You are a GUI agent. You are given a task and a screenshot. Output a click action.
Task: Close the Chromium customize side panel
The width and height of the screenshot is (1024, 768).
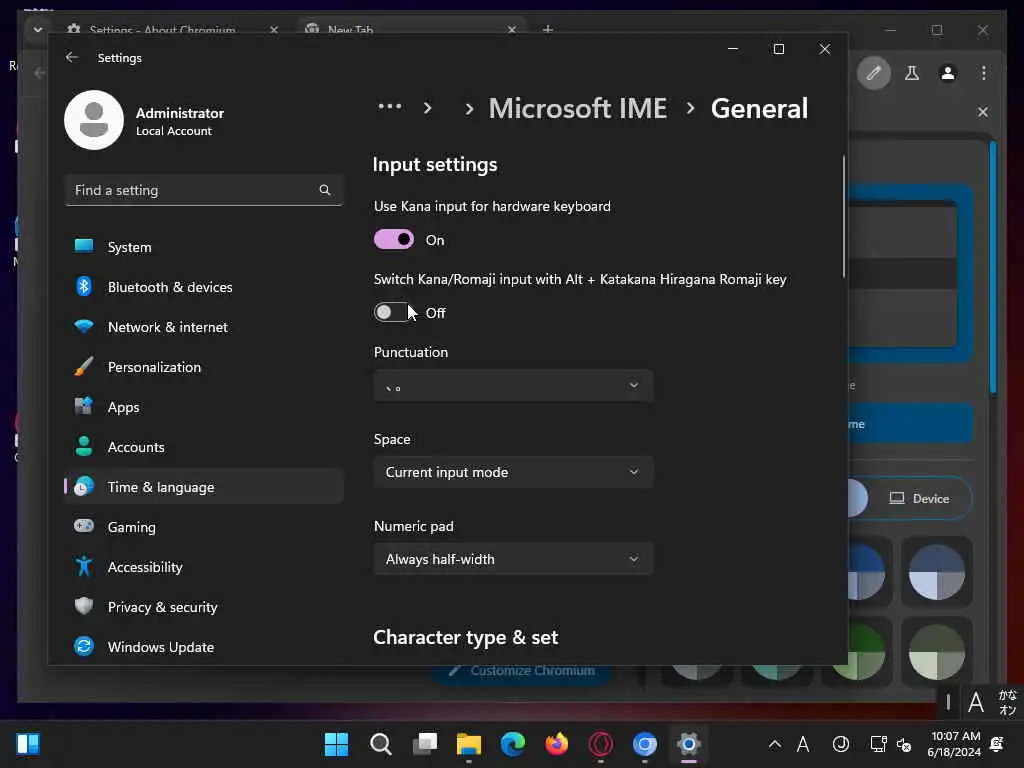pyautogui.click(x=983, y=112)
